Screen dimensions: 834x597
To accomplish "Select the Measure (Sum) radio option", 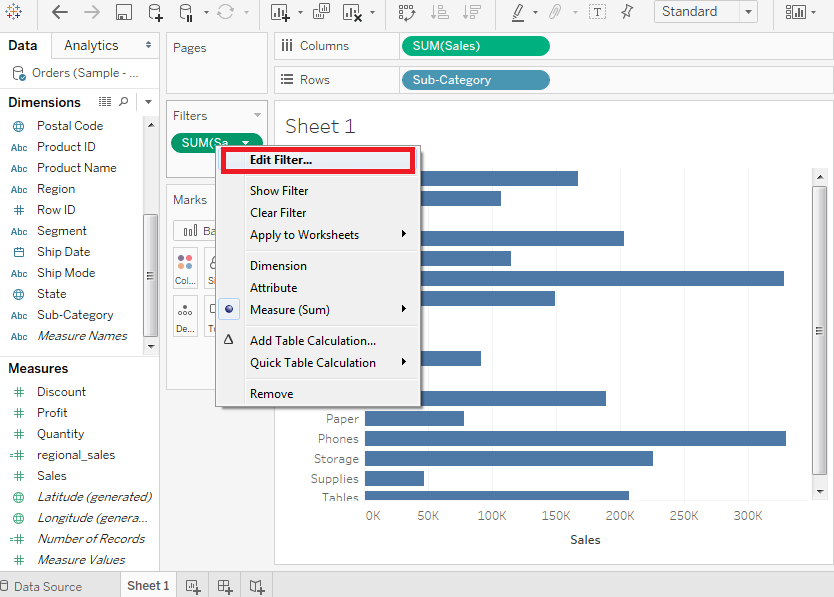I will pos(290,310).
